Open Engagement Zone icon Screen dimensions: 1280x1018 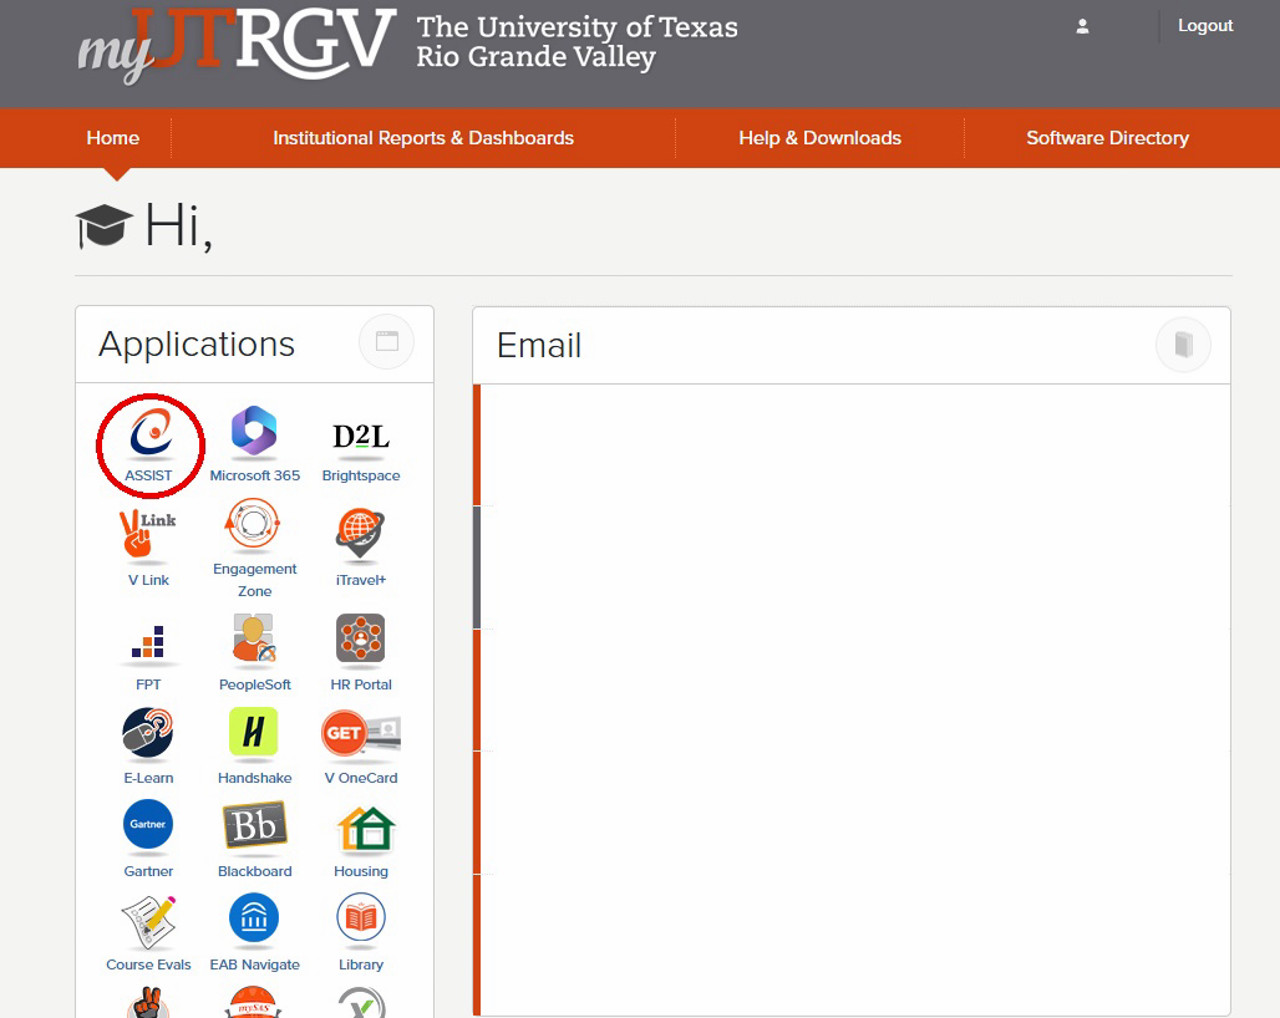pos(254,523)
